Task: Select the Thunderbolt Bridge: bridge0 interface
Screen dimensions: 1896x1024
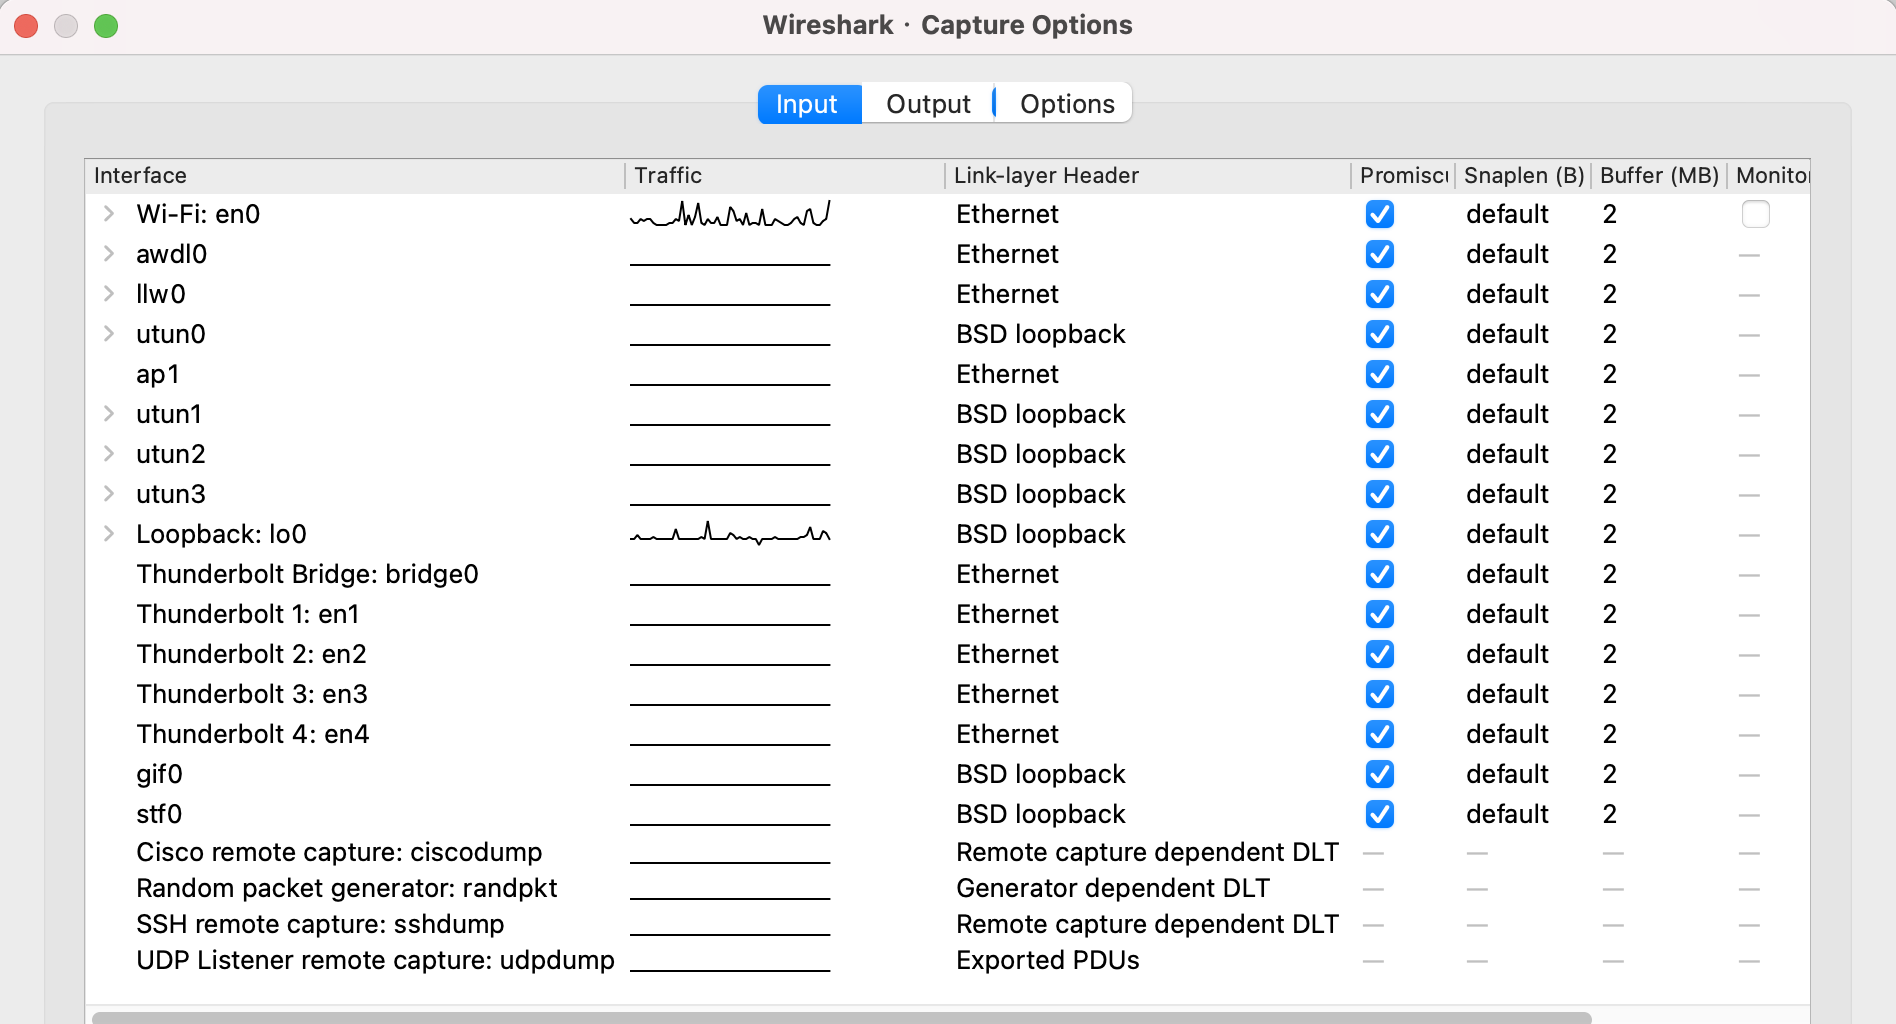Action: pyautogui.click(x=307, y=574)
